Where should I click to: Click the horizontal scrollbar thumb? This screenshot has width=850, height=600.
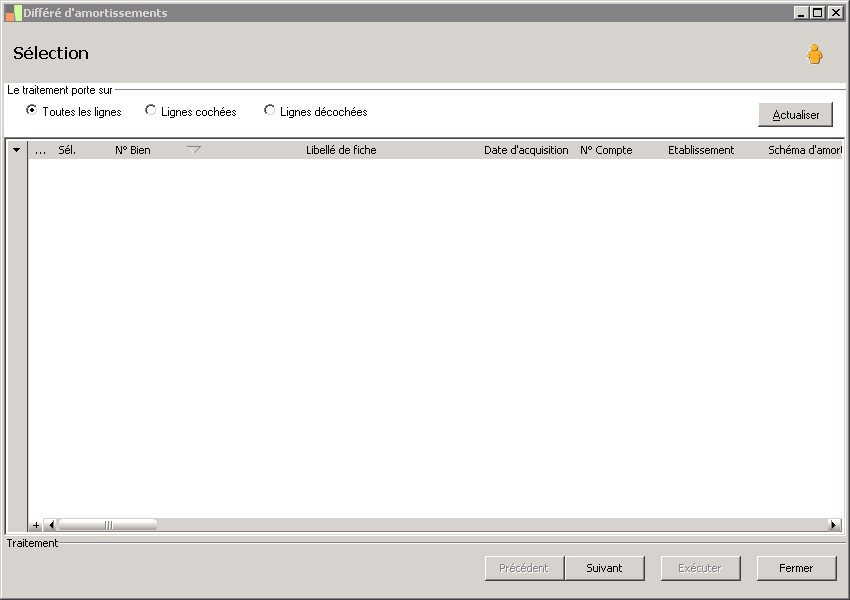click(107, 525)
